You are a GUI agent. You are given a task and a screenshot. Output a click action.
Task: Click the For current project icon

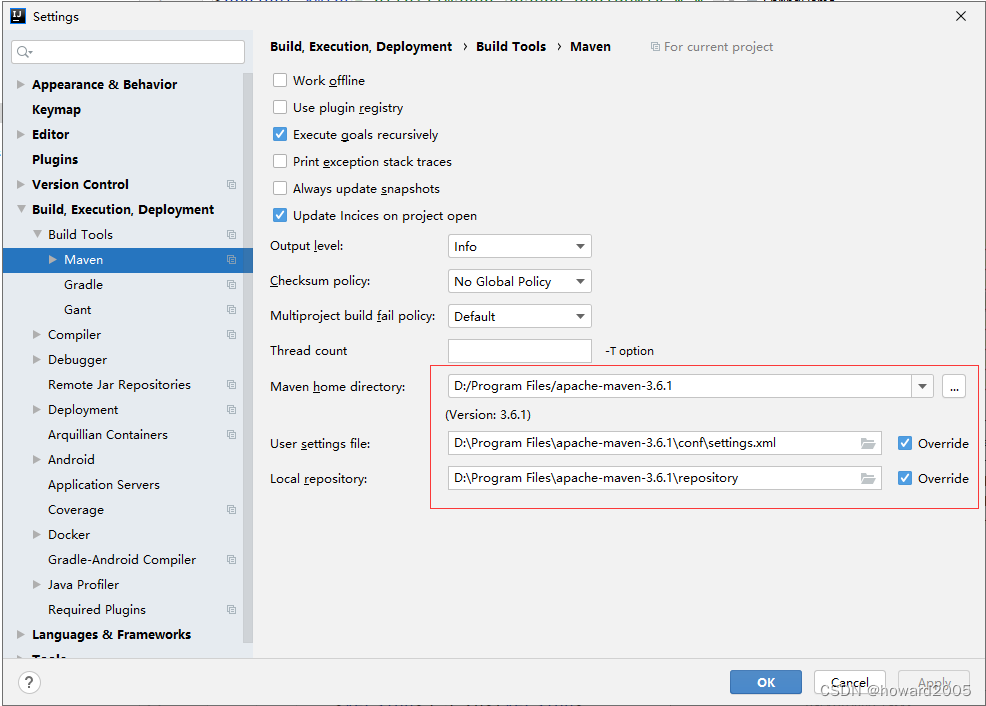pyautogui.click(x=655, y=47)
